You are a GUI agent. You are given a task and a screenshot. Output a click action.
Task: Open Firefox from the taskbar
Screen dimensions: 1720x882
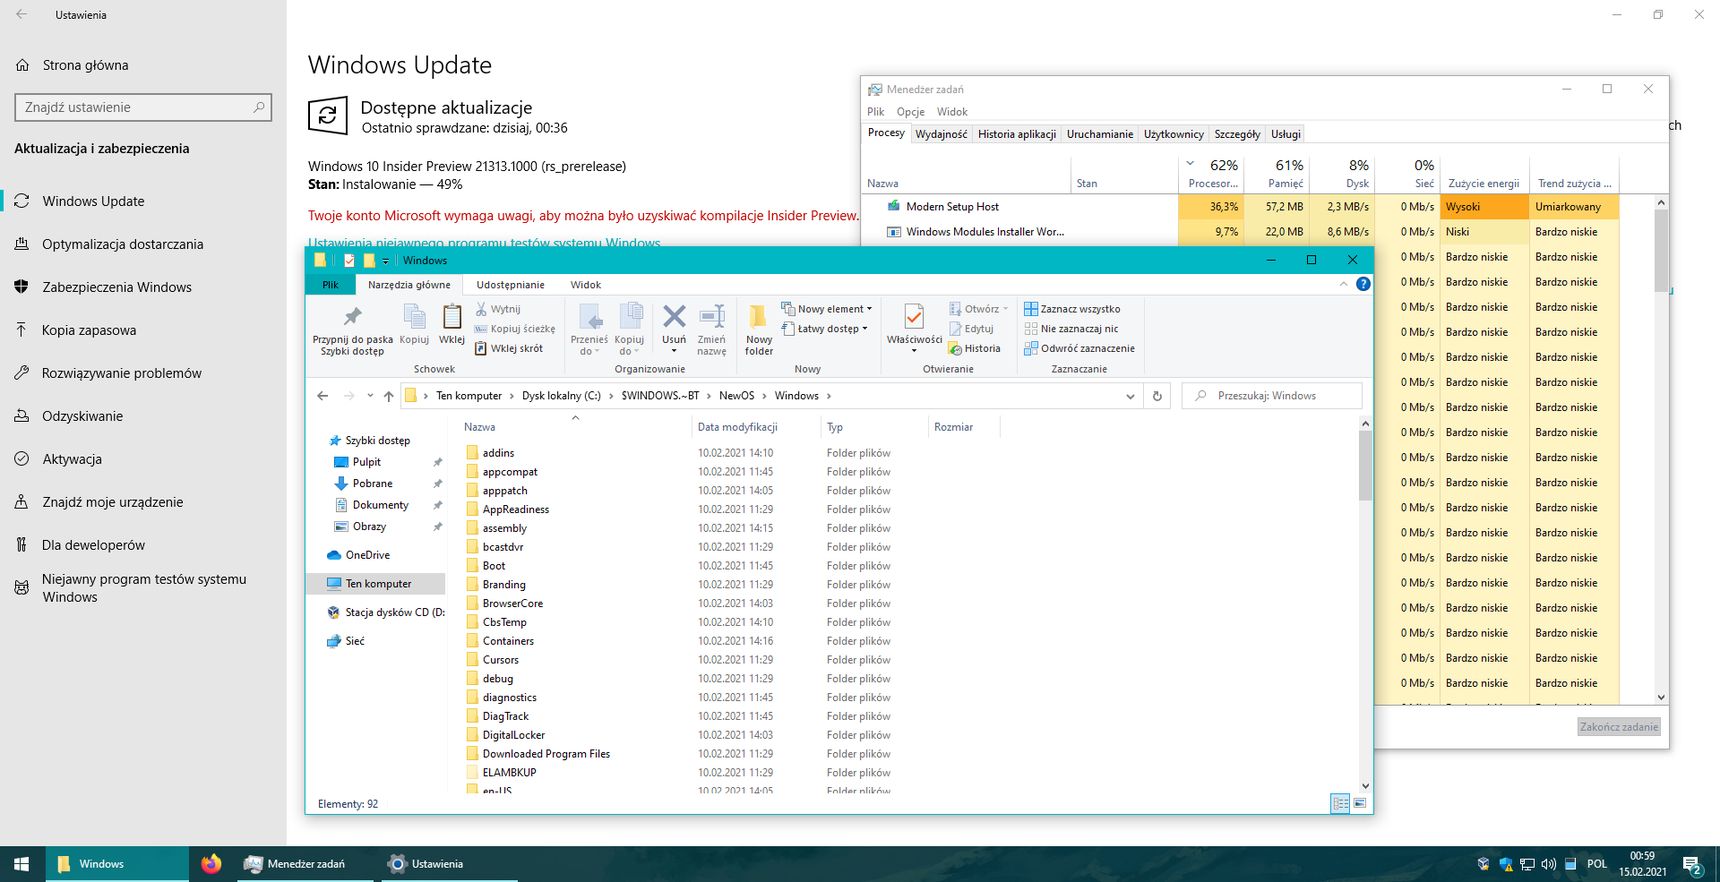pos(211,864)
